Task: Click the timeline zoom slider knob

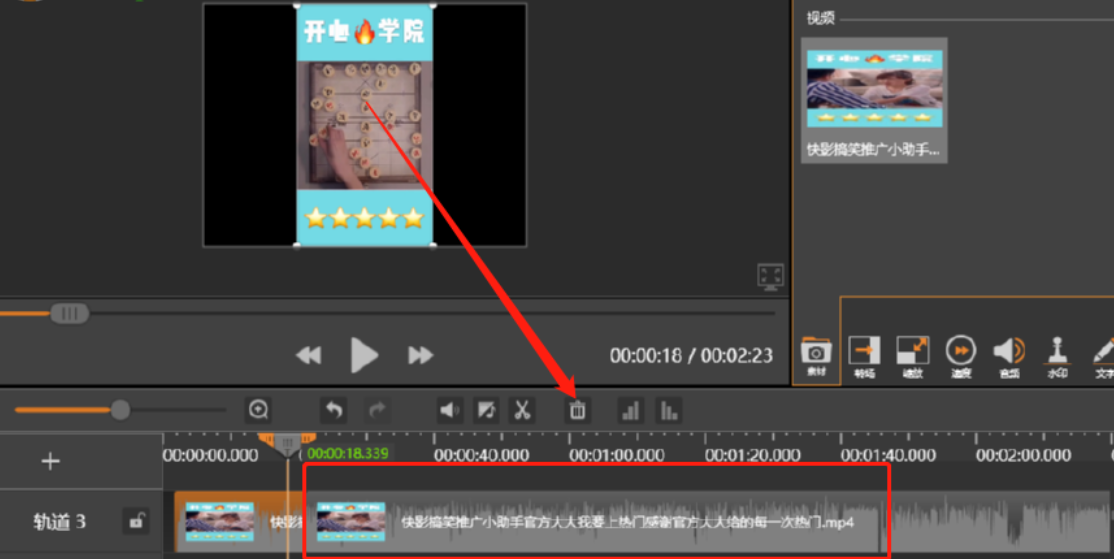Action: point(120,410)
